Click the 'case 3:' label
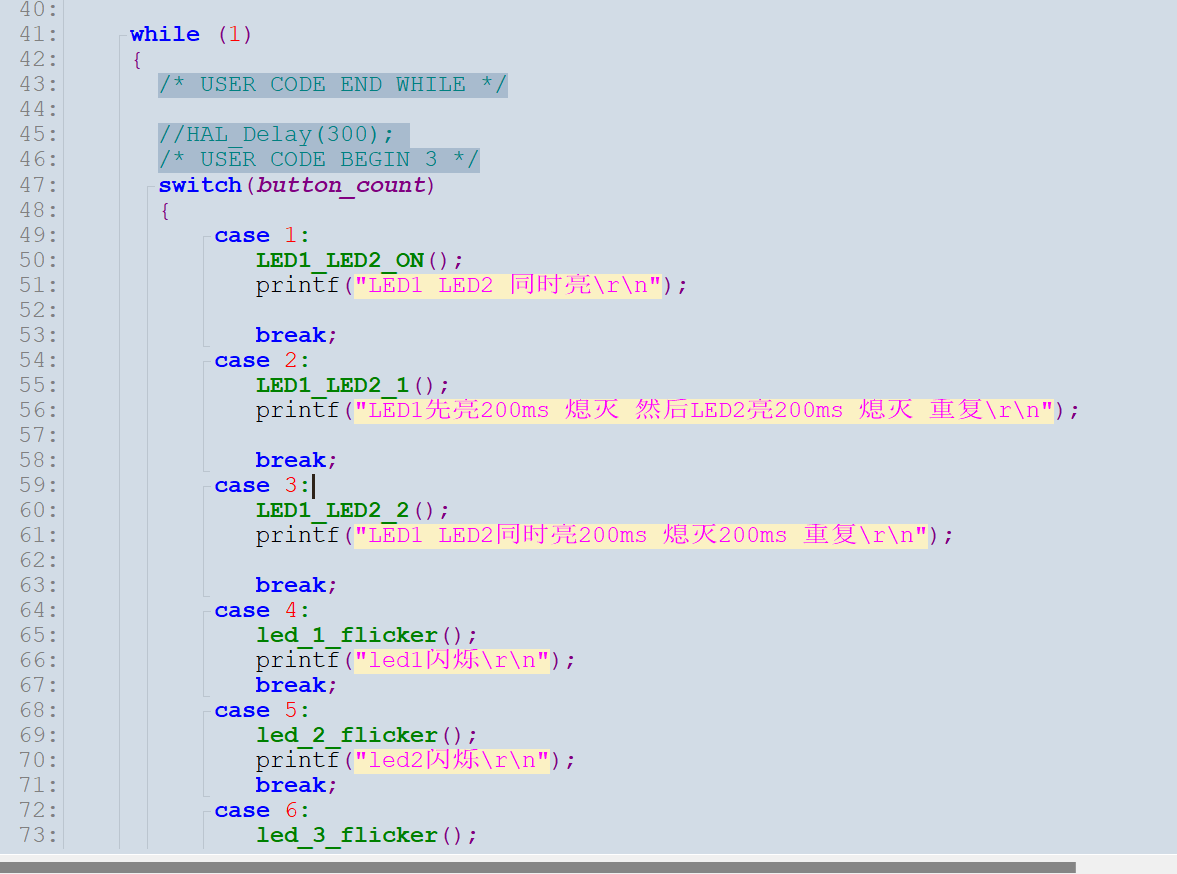1177x874 pixels. (262, 485)
